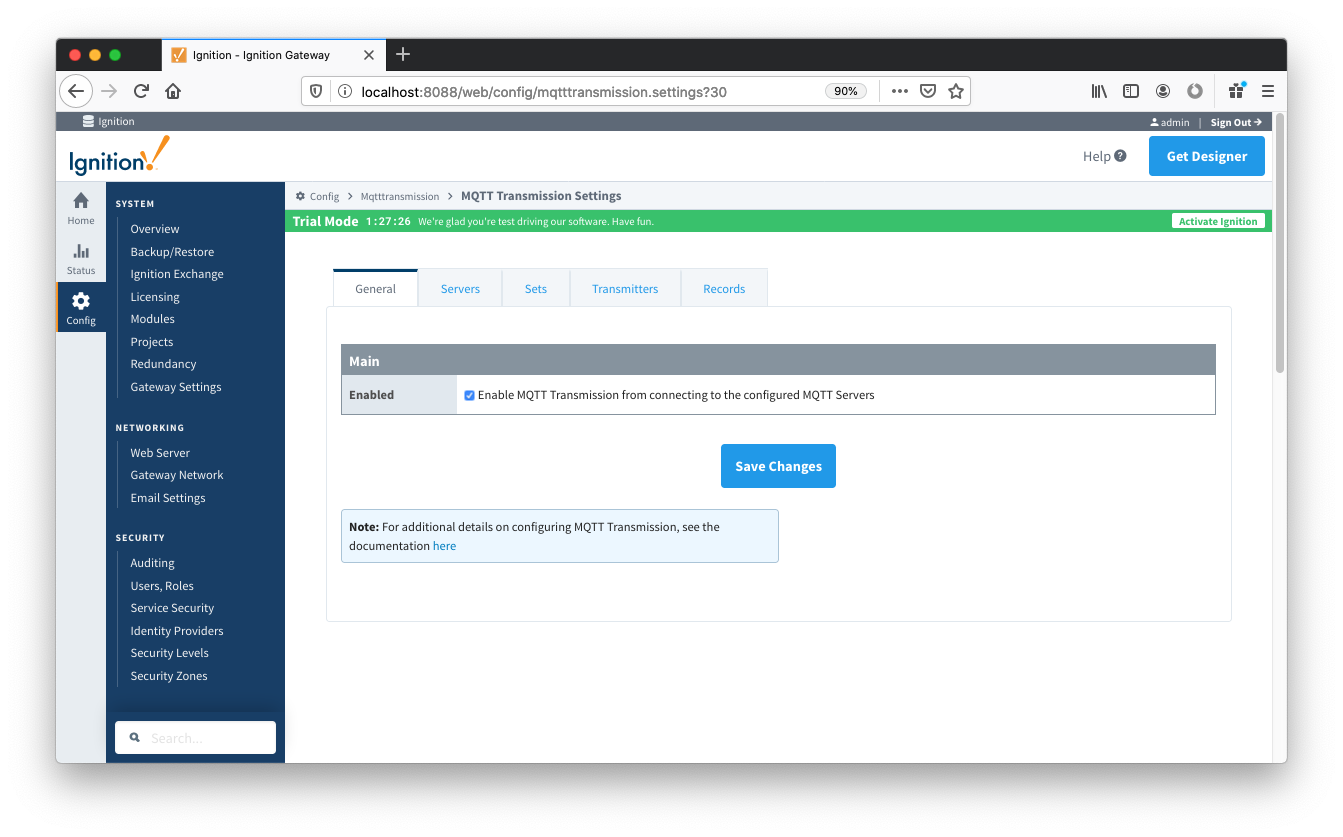Screen dimensions: 1343x837
Task: Click the 90% zoom level indicator
Action: click(x=846, y=91)
